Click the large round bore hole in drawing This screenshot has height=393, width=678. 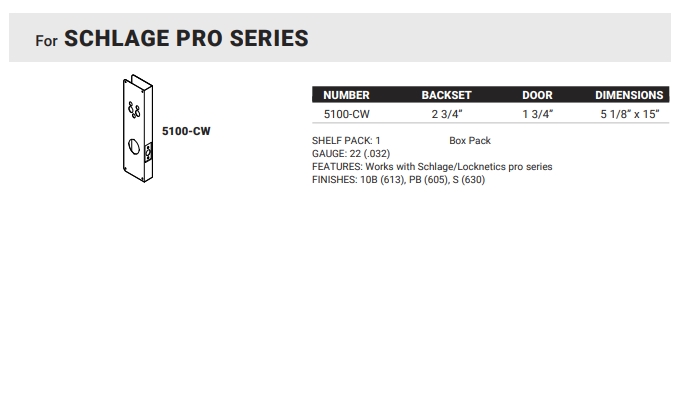pyautogui.click(x=134, y=147)
